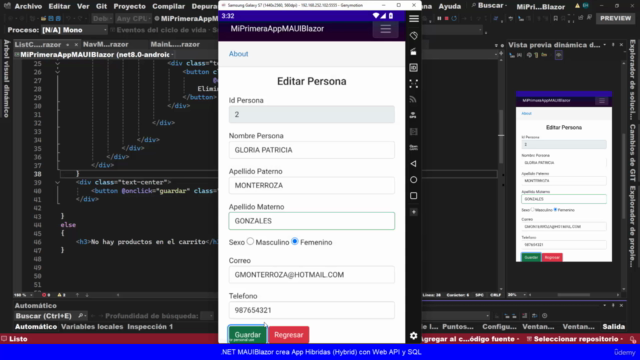Open Proceso [N/A] Mono dropdown

pos(74,30)
